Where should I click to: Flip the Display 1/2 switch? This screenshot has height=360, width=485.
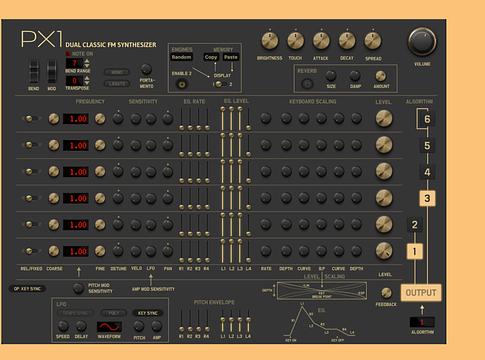click(x=221, y=84)
